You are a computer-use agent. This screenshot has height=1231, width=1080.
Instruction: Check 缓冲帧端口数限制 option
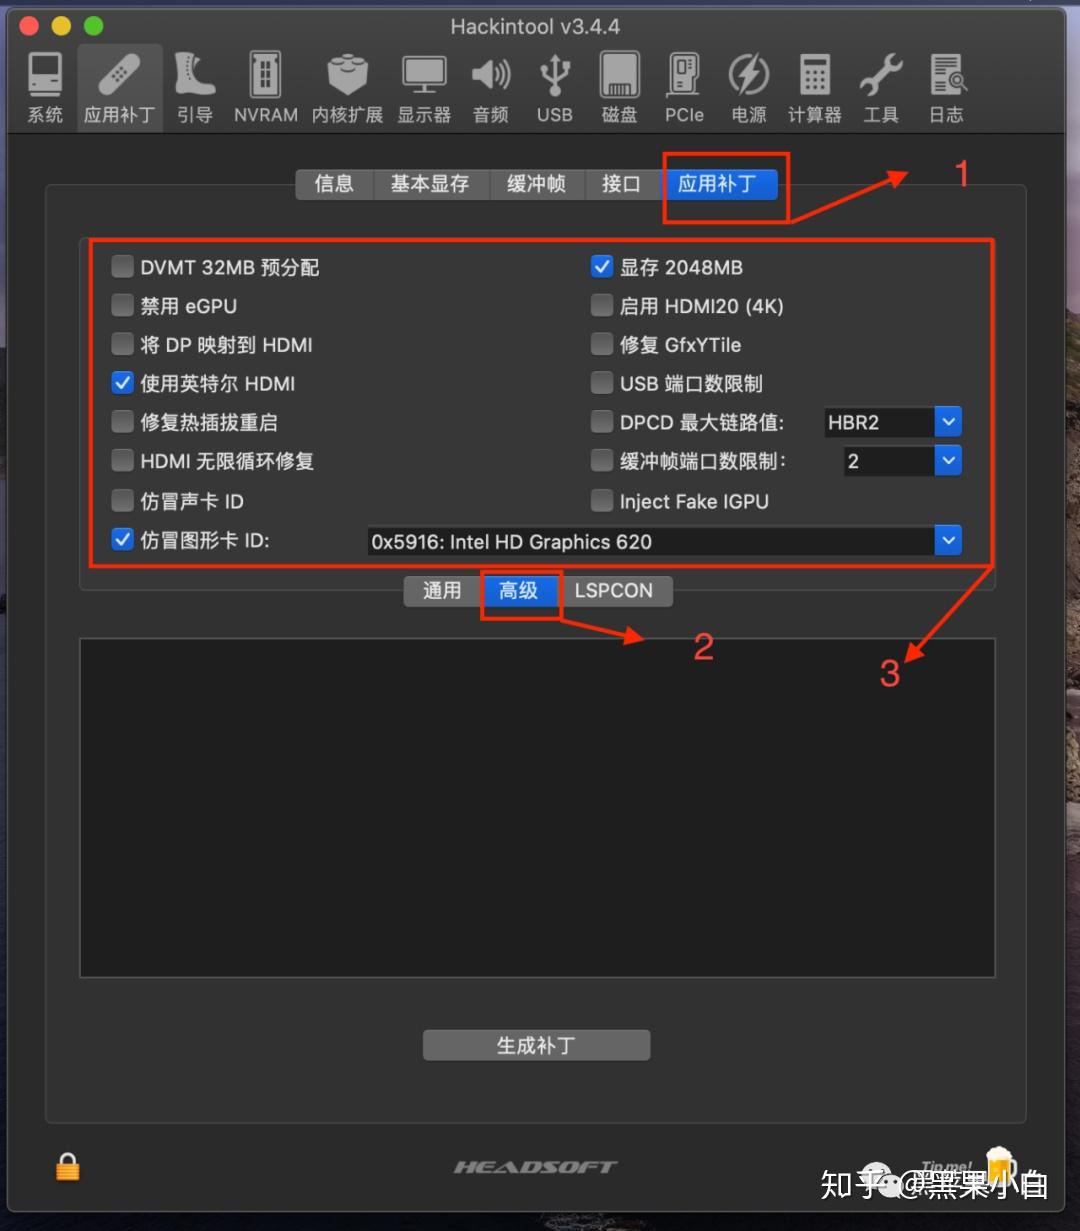tap(601, 461)
